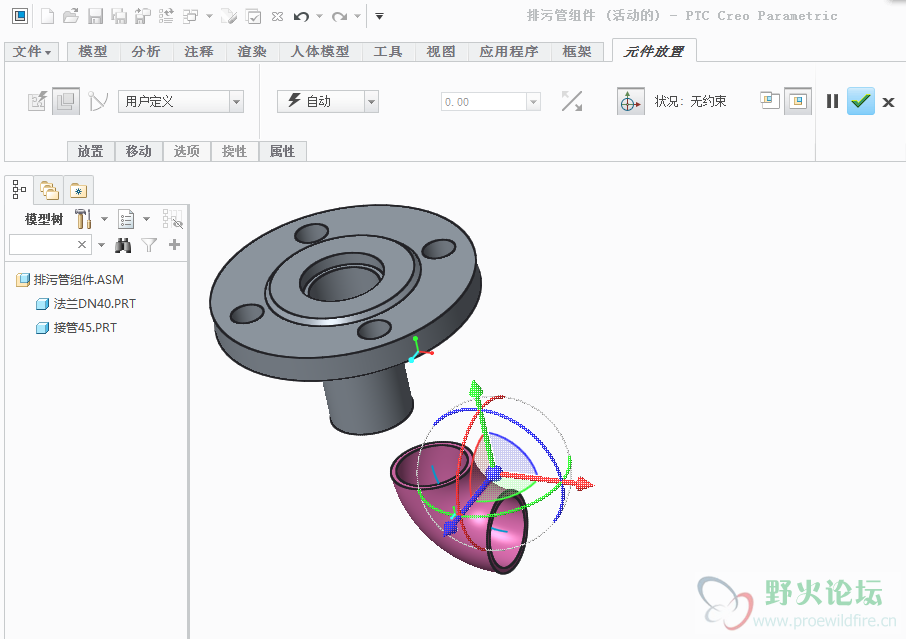
Task: Close the current window with the Close icon
Action: (277, 16)
